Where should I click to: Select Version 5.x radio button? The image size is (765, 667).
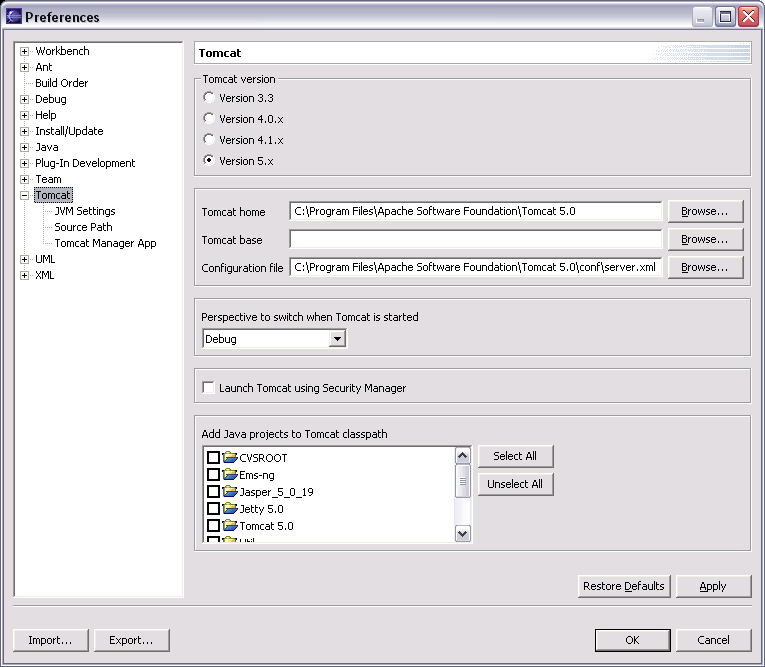tap(209, 160)
